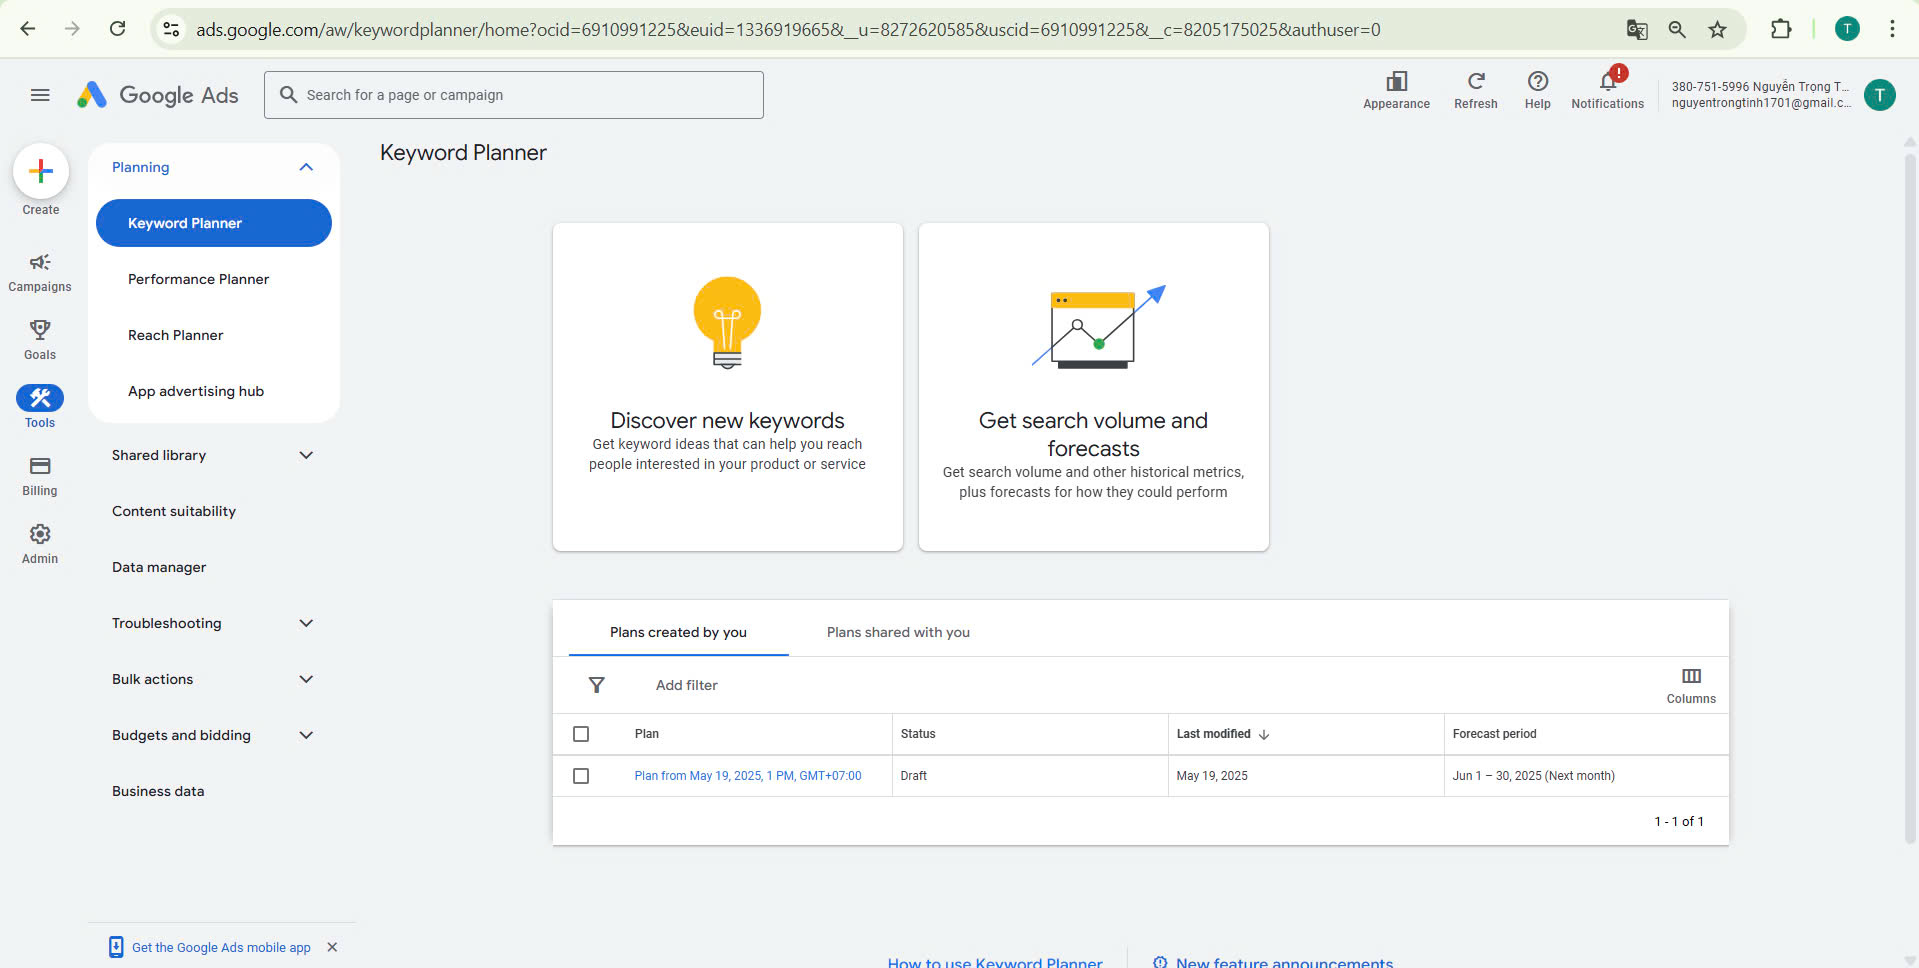Open Goals trophy icon in sidebar
Screen dimensions: 1919x968
(40, 329)
